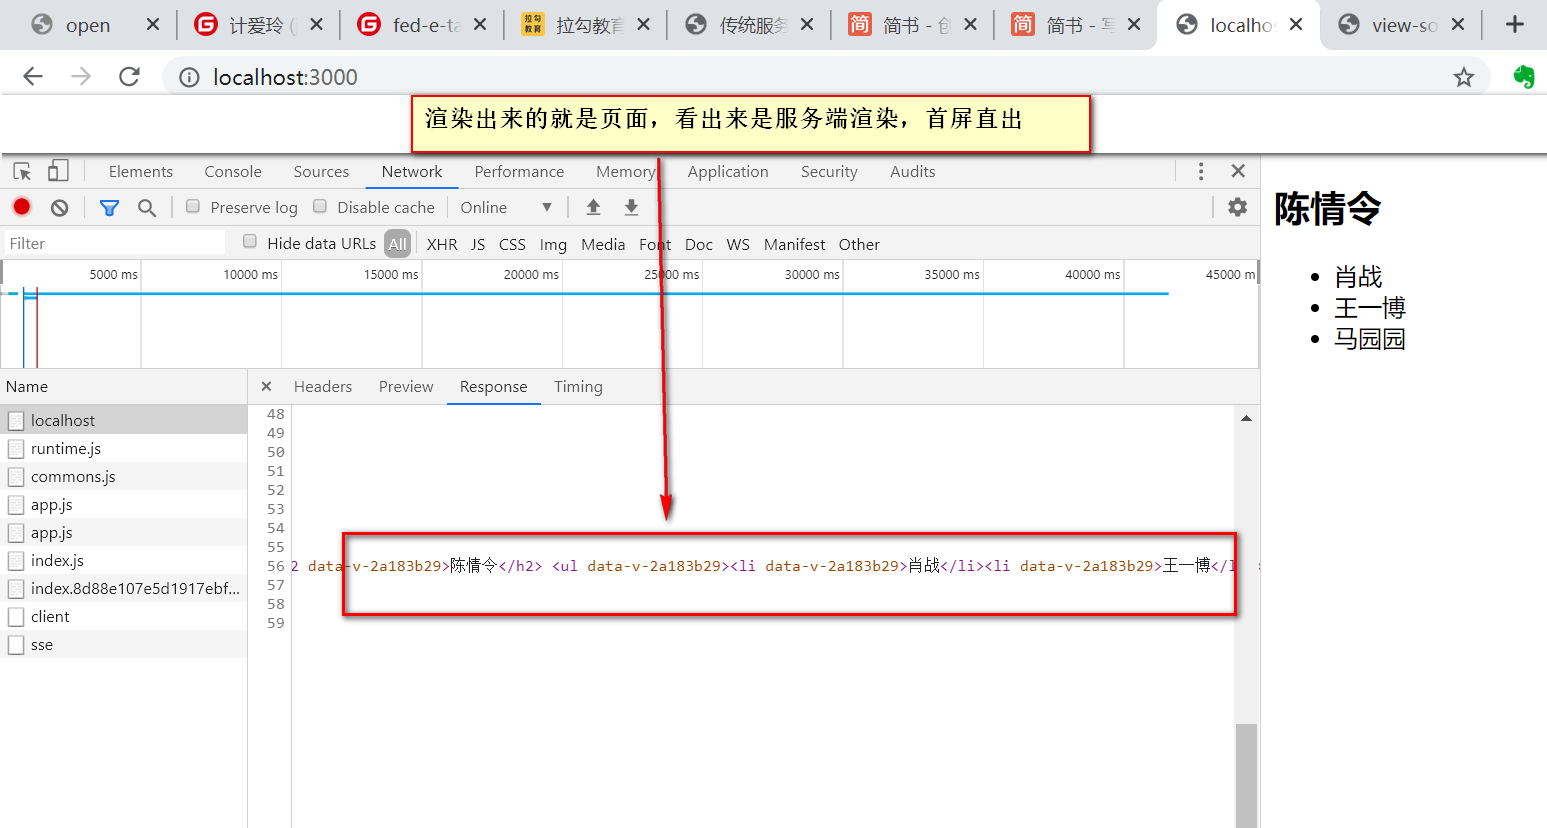This screenshot has width=1547, height=828.
Task: Select the Network panel tab
Action: pyautogui.click(x=411, y=171)
